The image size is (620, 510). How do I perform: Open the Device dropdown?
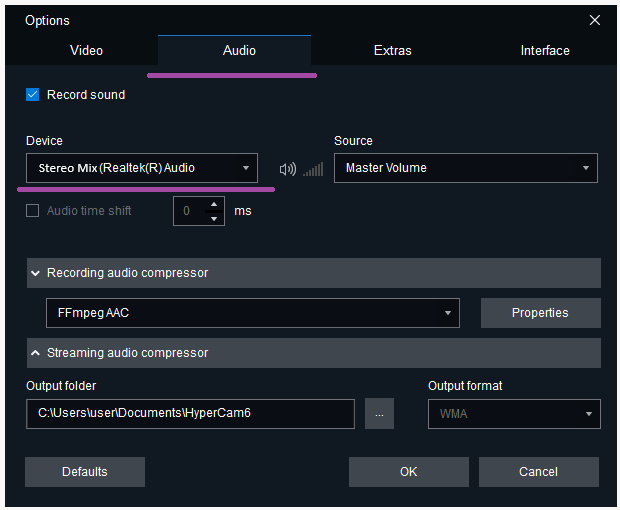point(142,168)
